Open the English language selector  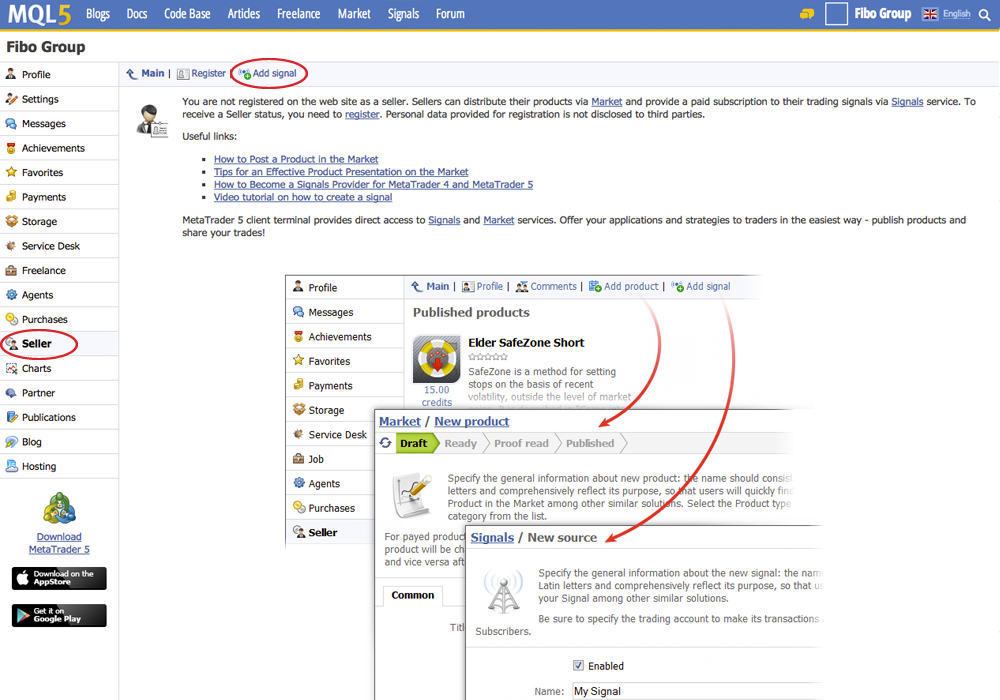tap(957, 13)
